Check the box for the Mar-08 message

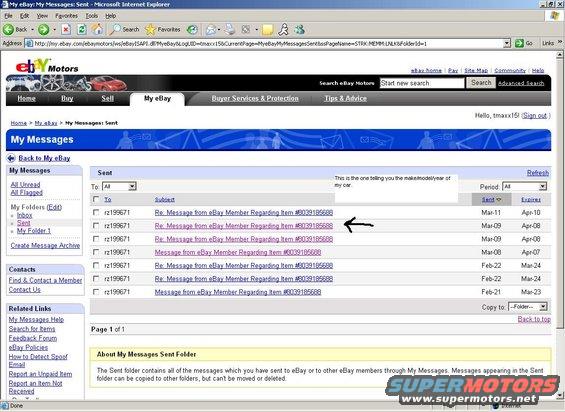96,252
